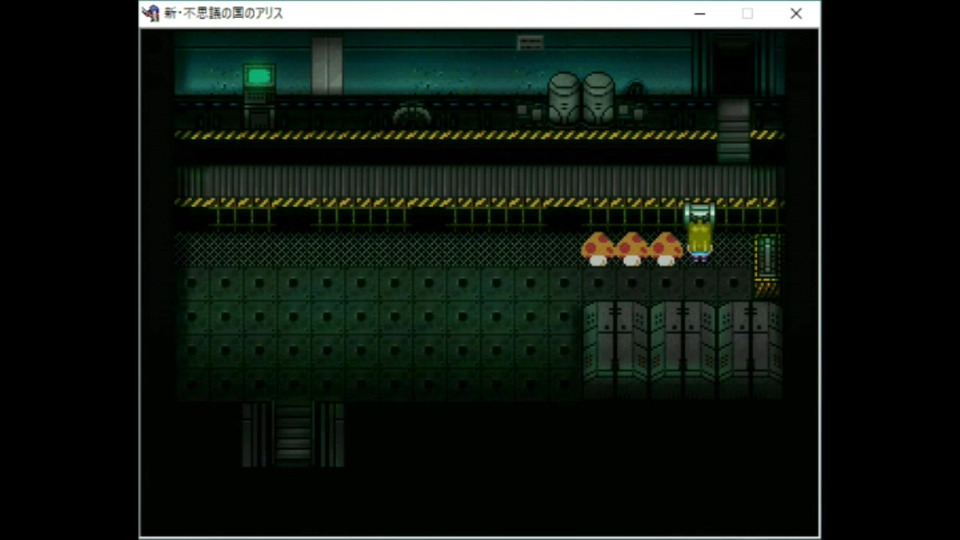Click the wall vent grille
Viewport: 960px width, 540px height.
pyautogui.click(x=530, y=43)
